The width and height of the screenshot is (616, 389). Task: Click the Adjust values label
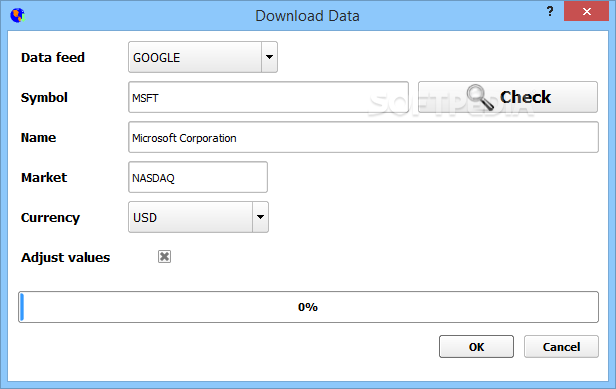pyautogui.click(x=66, y=257)
